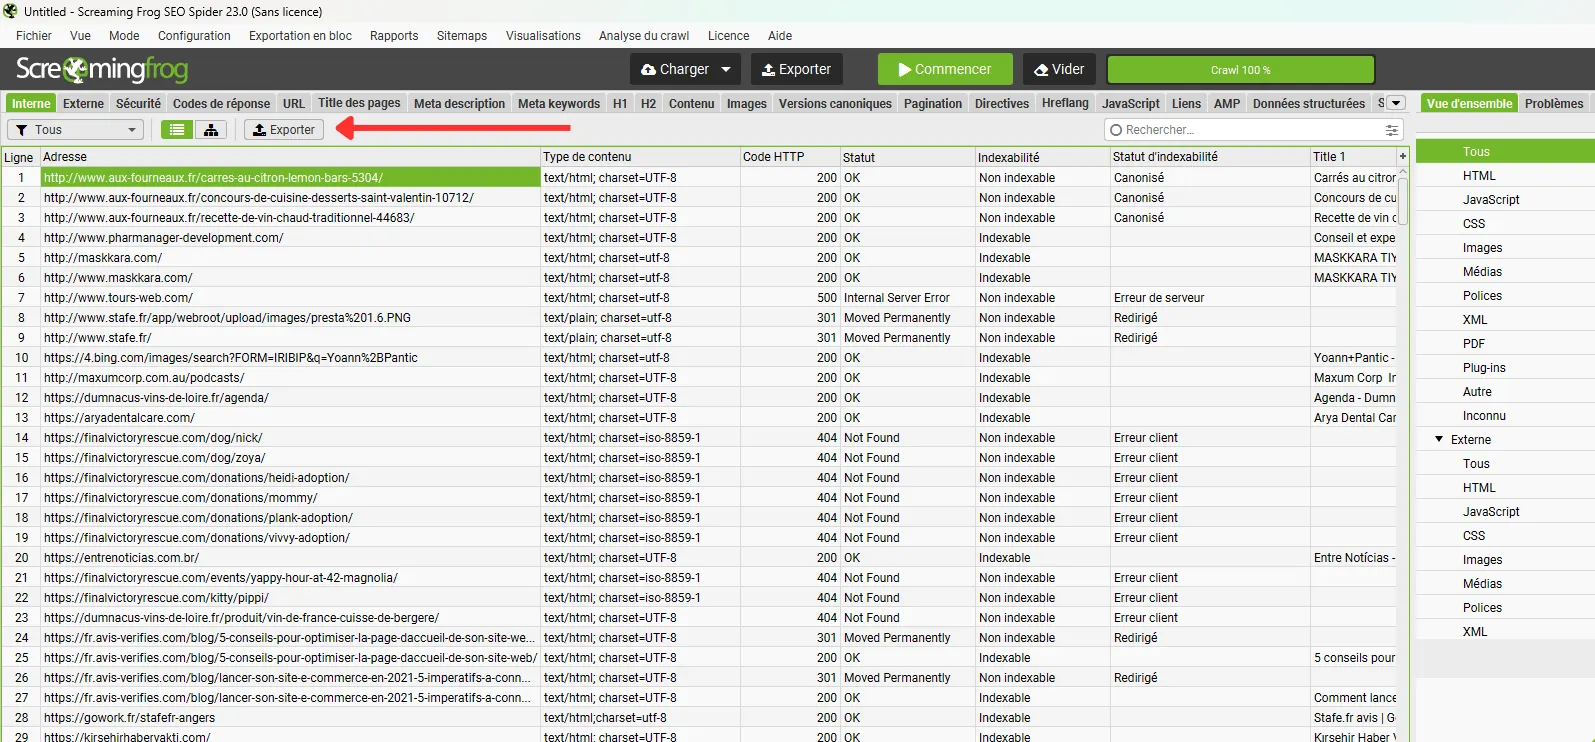Collapse the Externe tree section
Image resolution: width=1595 pixels, height=742 pixels.
tap(1439, 439)
